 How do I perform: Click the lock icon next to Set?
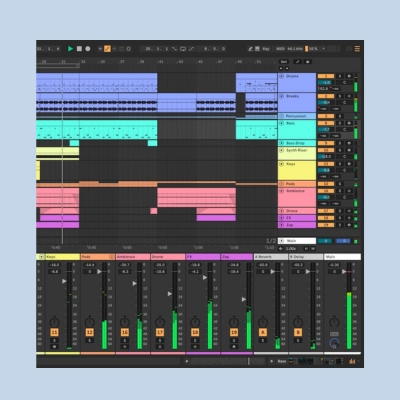point(308,62)
